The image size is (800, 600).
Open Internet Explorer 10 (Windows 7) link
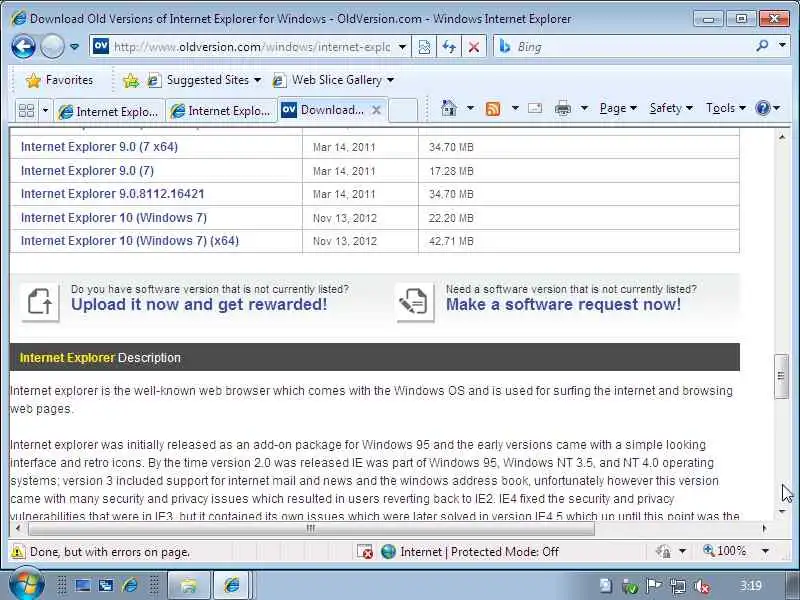tap(114, 218)
